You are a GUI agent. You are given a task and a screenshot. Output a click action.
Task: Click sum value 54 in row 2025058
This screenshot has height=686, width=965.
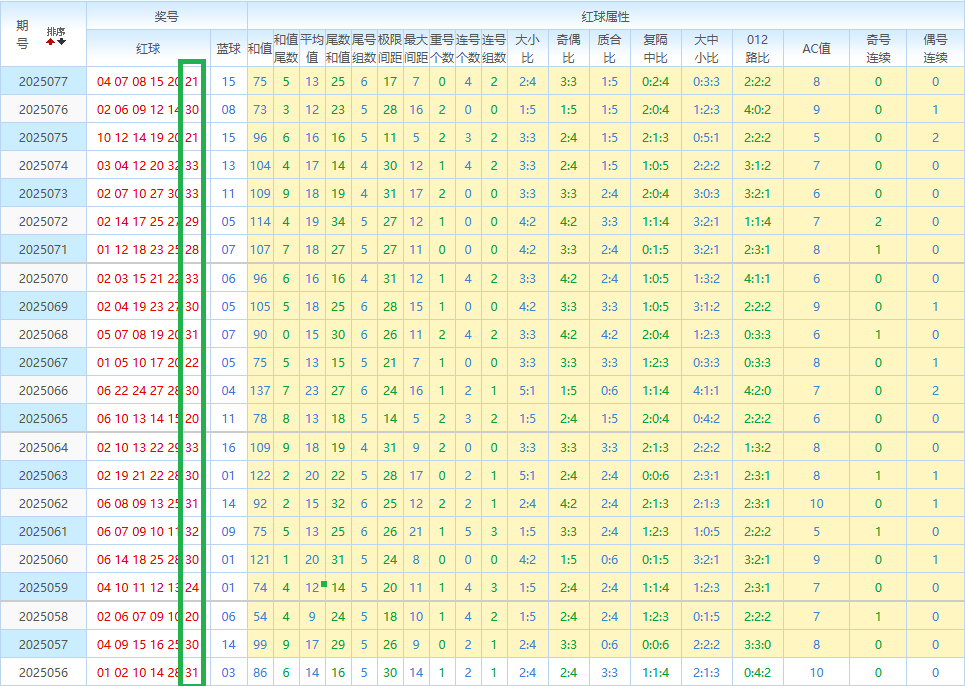point(260,616)
